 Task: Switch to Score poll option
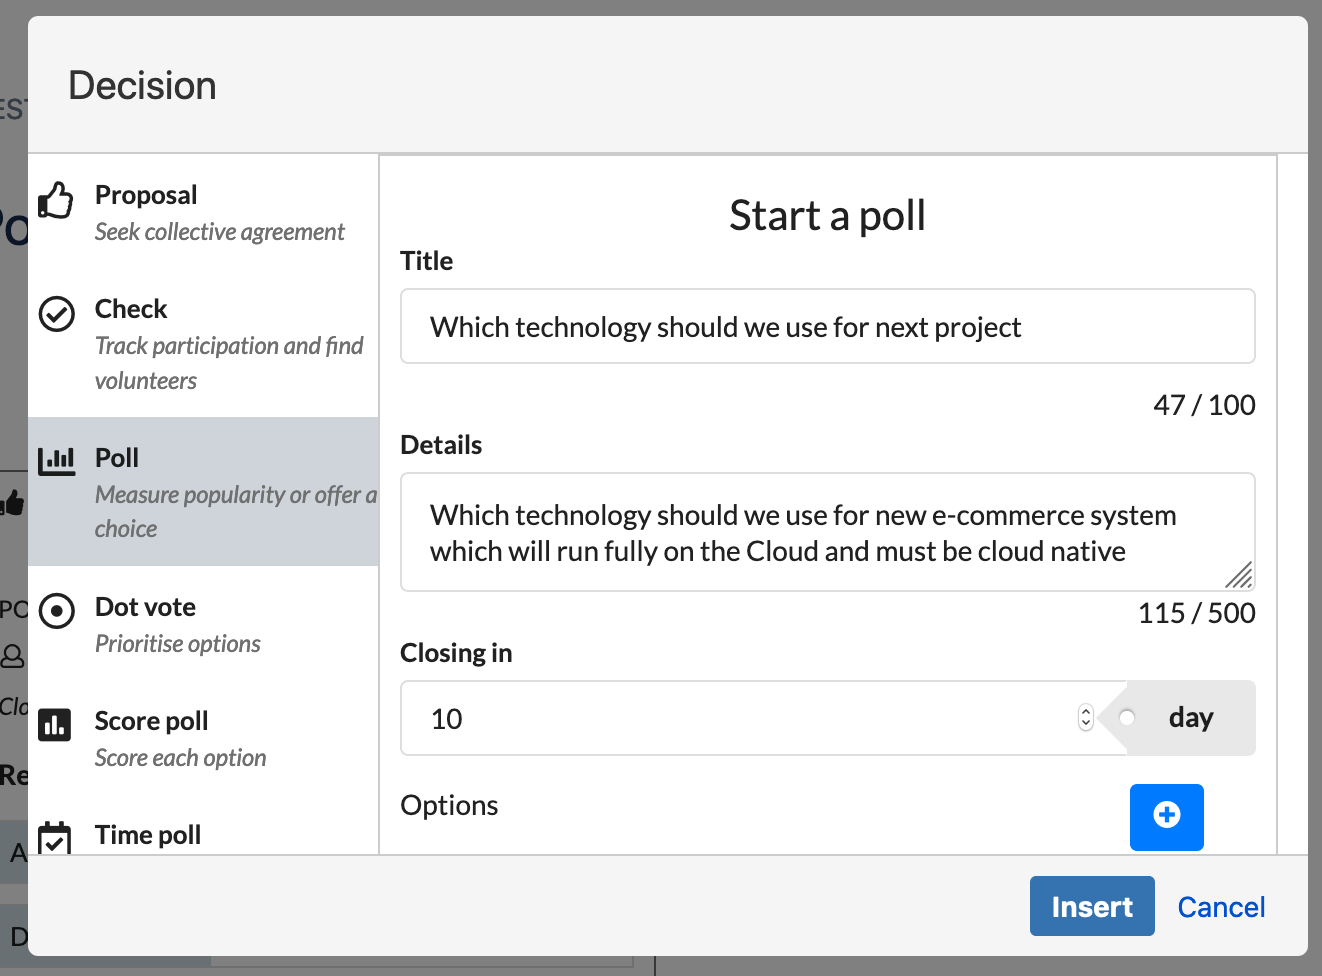click(x=151, y=721)
